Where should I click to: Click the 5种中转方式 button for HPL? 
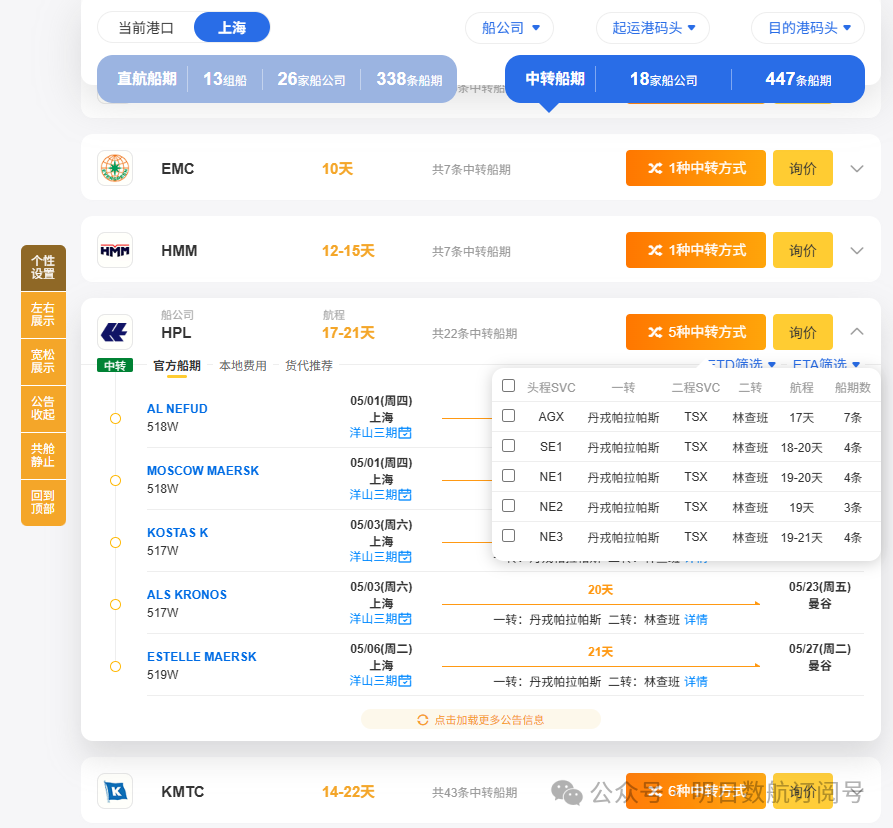696,332
